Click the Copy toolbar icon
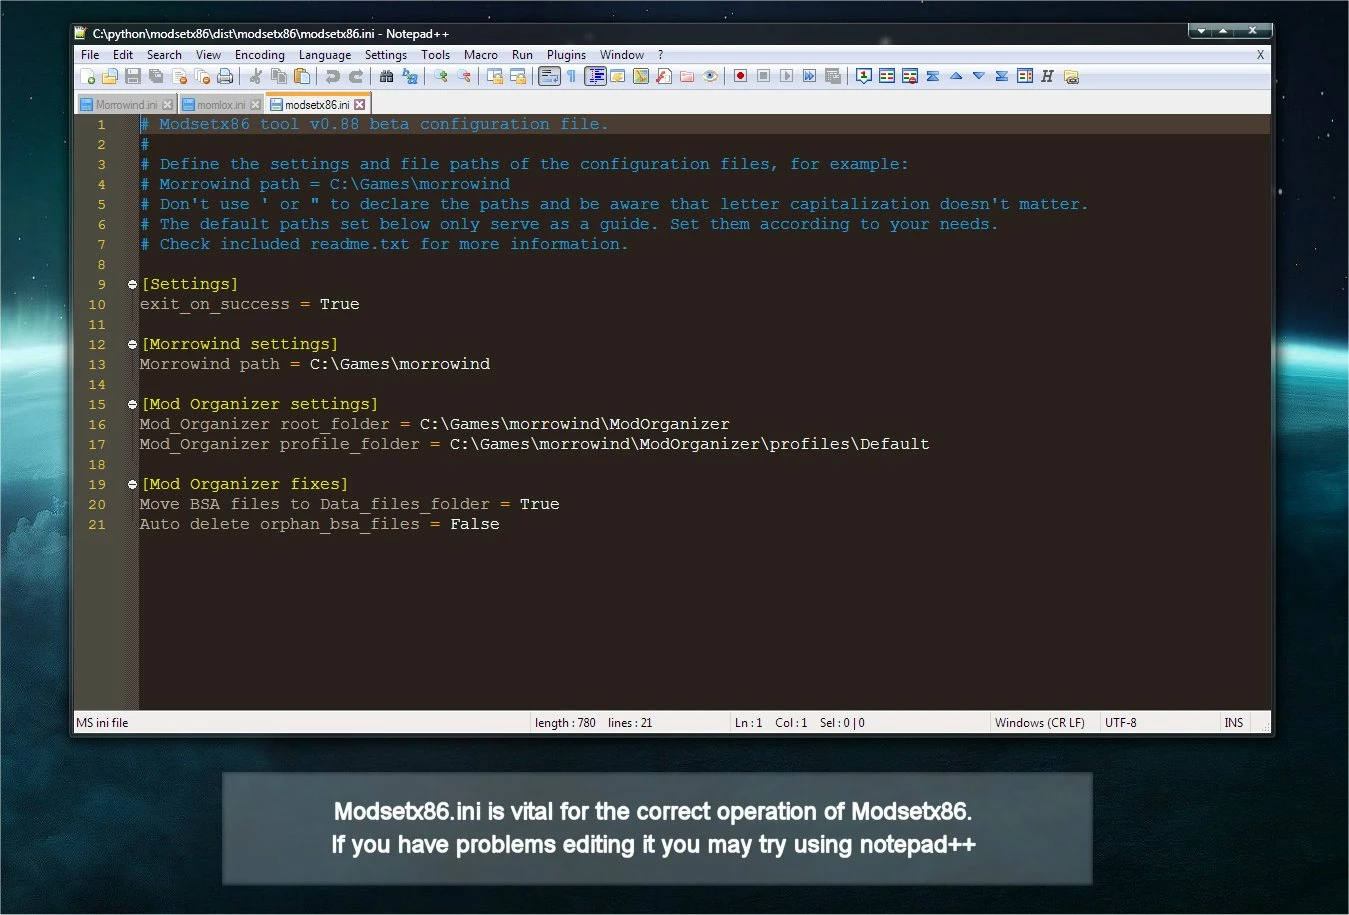 pyautogui.click(x=279, y=76)
